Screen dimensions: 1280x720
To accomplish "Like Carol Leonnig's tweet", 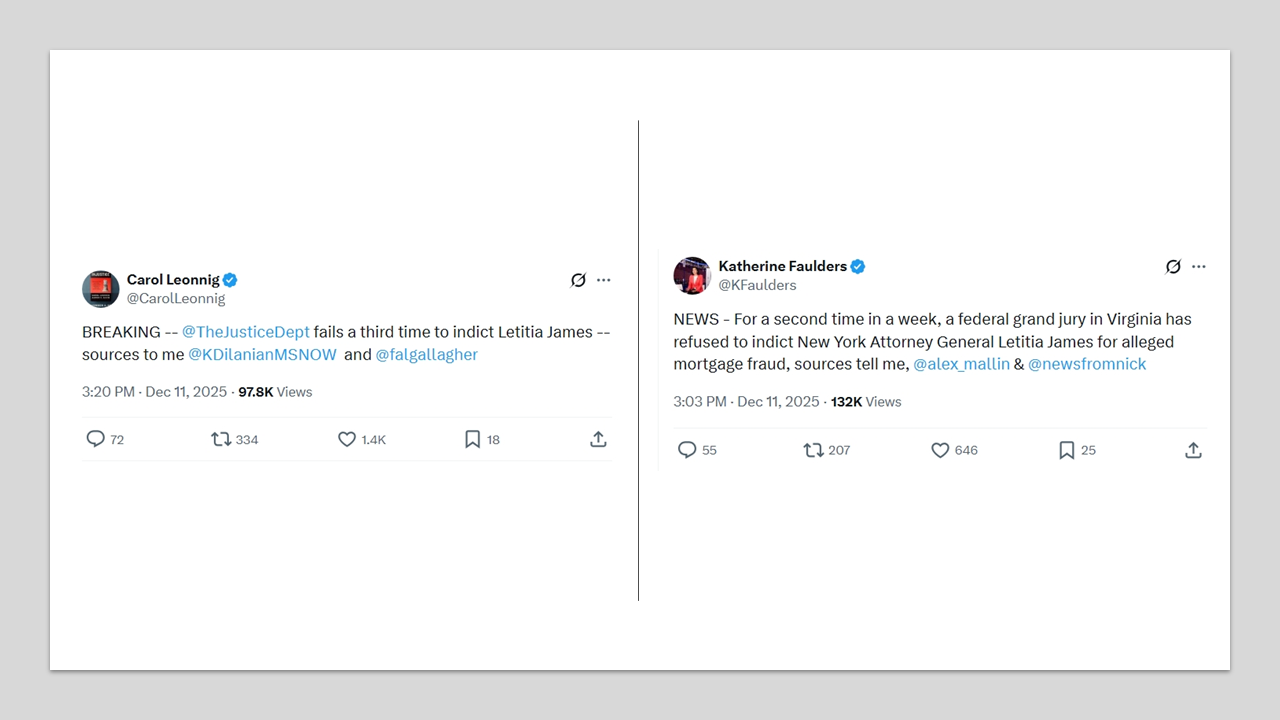I will click(347, 439).
